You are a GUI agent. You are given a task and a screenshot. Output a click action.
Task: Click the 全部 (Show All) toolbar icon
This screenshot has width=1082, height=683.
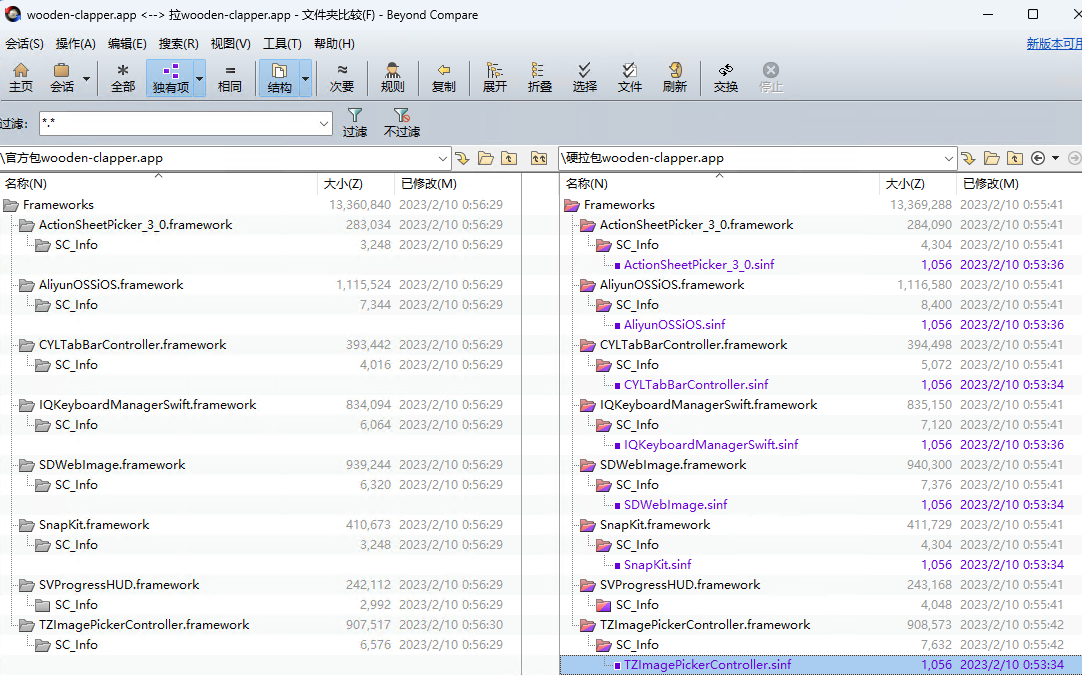pyautogui.click(x=122, y=77)
